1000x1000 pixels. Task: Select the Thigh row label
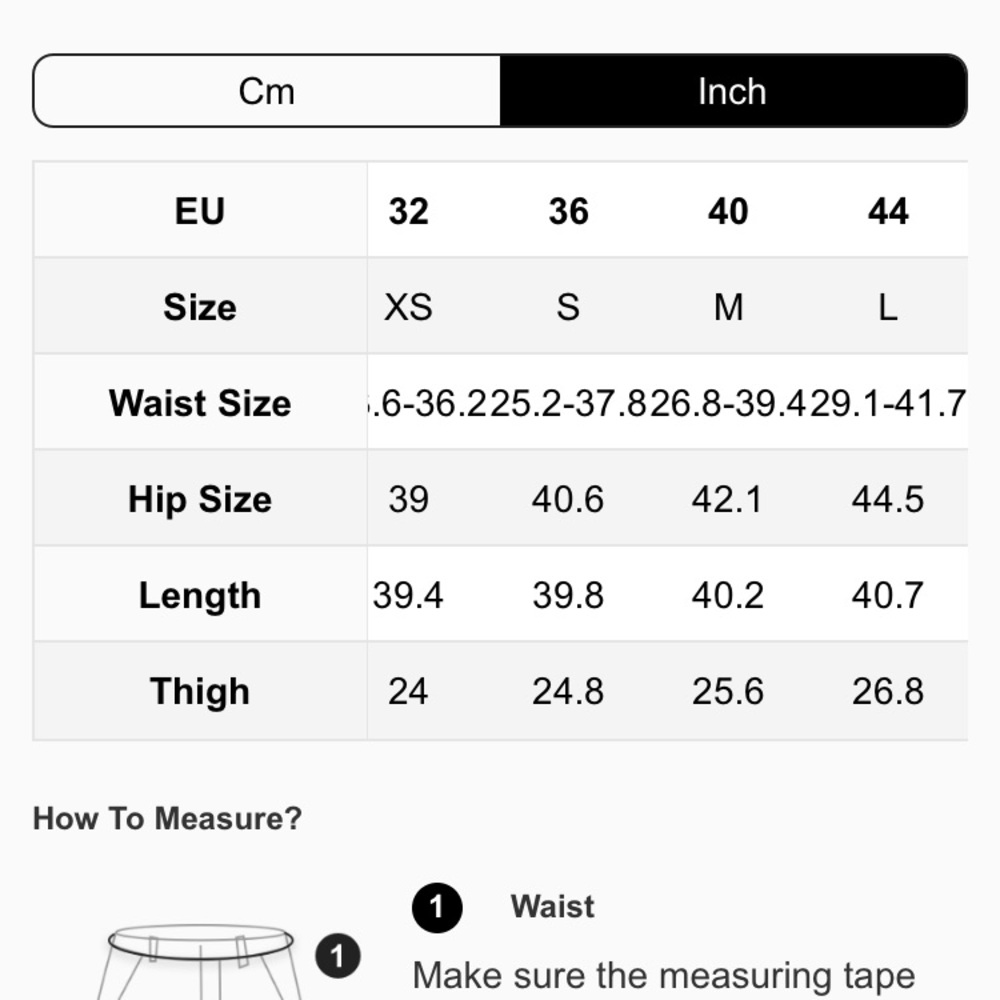200,691
